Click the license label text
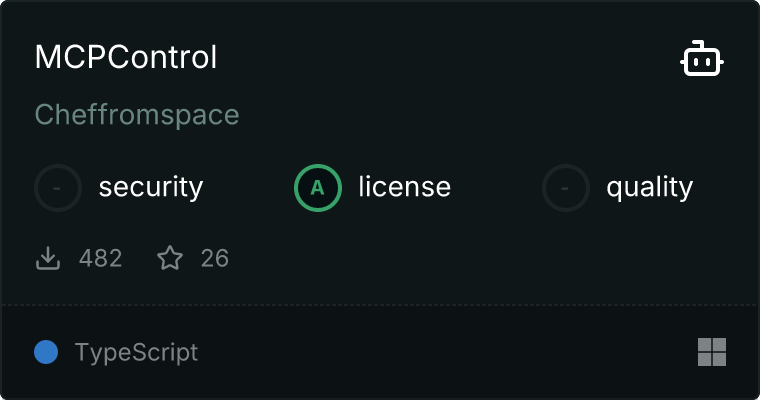Screen dimensions: 760x400 [404, 187]
